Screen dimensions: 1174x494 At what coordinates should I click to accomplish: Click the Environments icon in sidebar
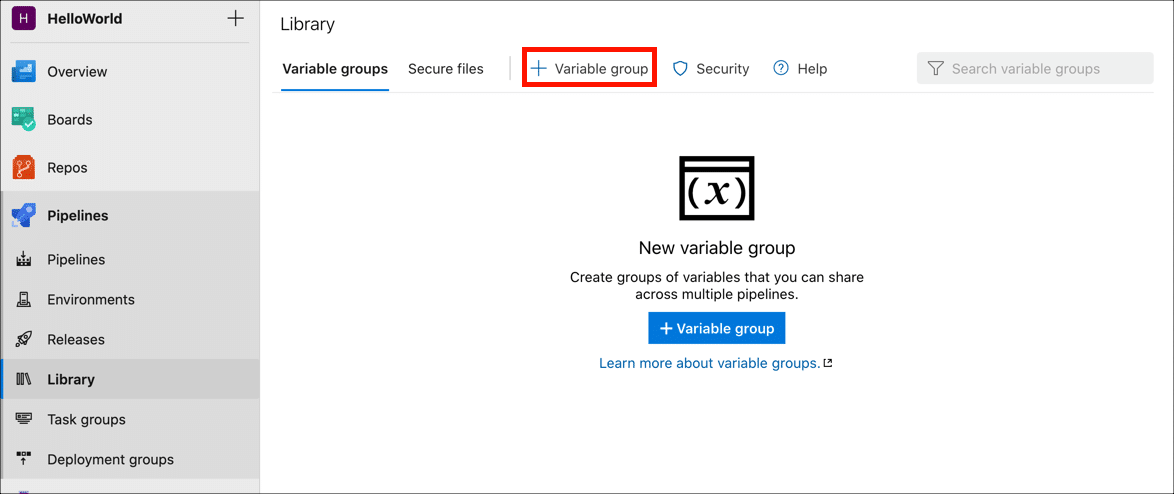tap(24, 300)
